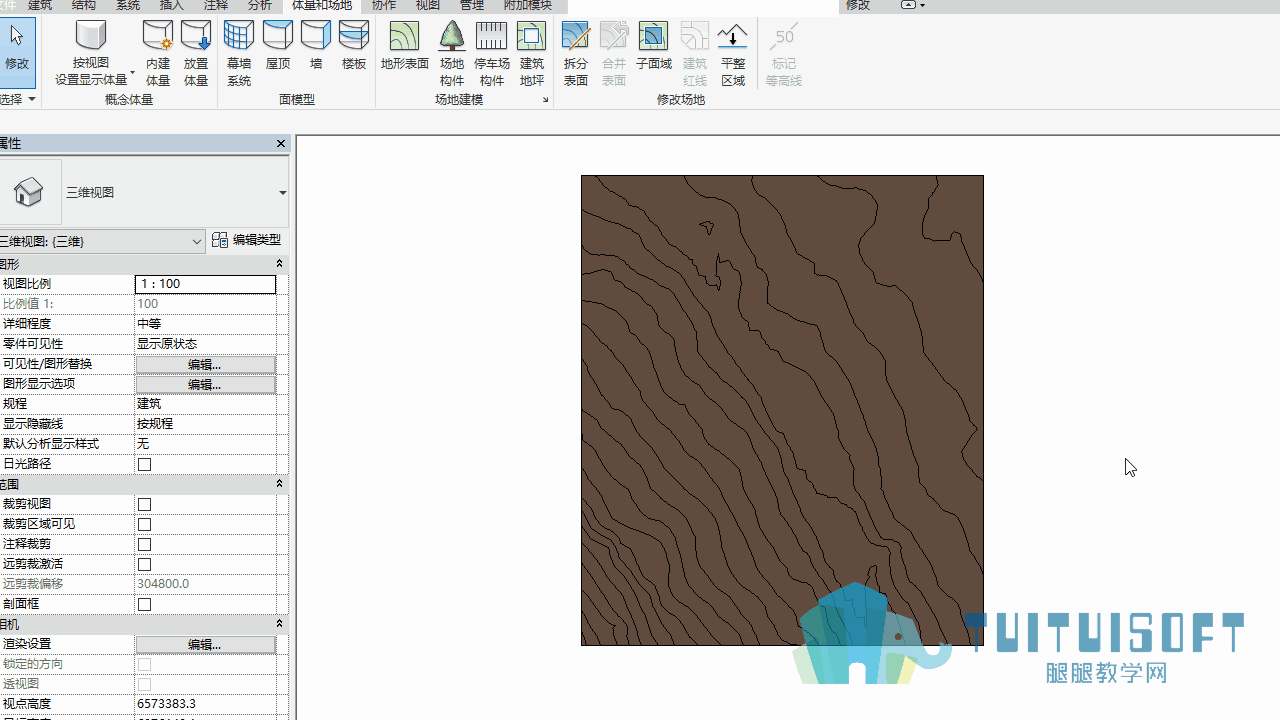Select the 楼板 face tool
The height and width of the screenshot is (720, 1280).
pos(354,45)
